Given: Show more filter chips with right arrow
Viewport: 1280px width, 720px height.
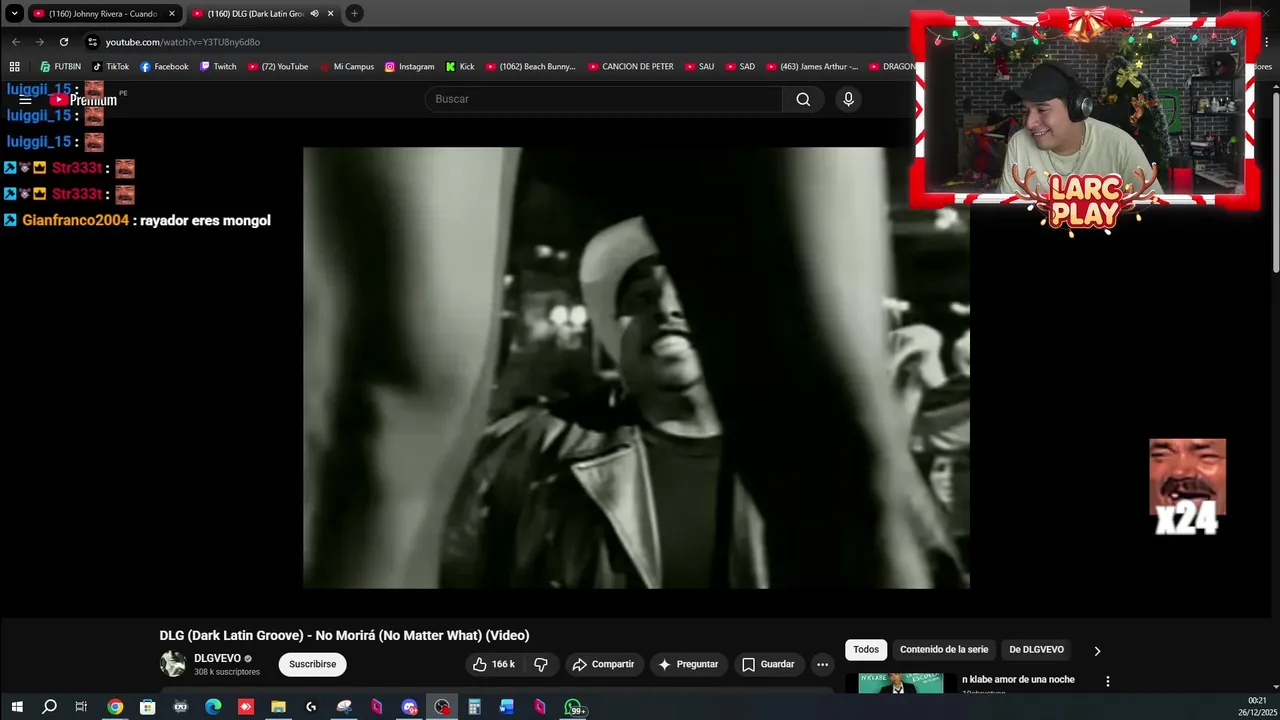Looking at the screenshot, I should pos(1097,651).
